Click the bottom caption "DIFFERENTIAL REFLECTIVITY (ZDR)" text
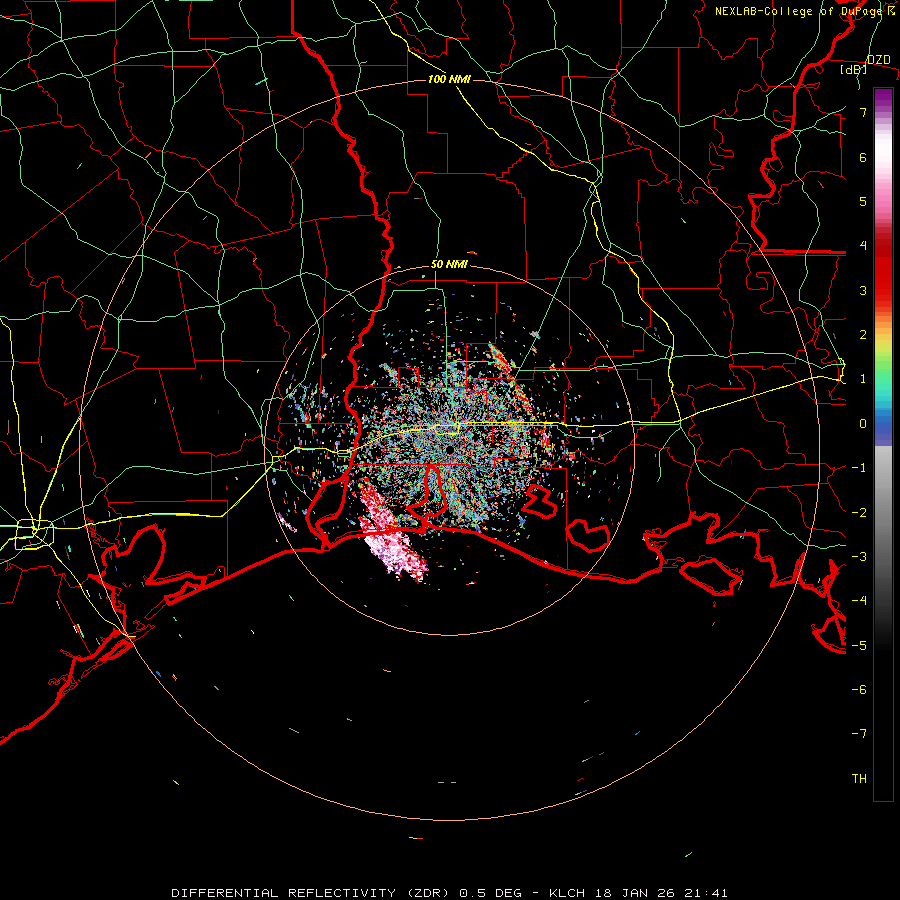Image resolution: width=900 pixels, height=900 pixels. (x=312, y=893)
